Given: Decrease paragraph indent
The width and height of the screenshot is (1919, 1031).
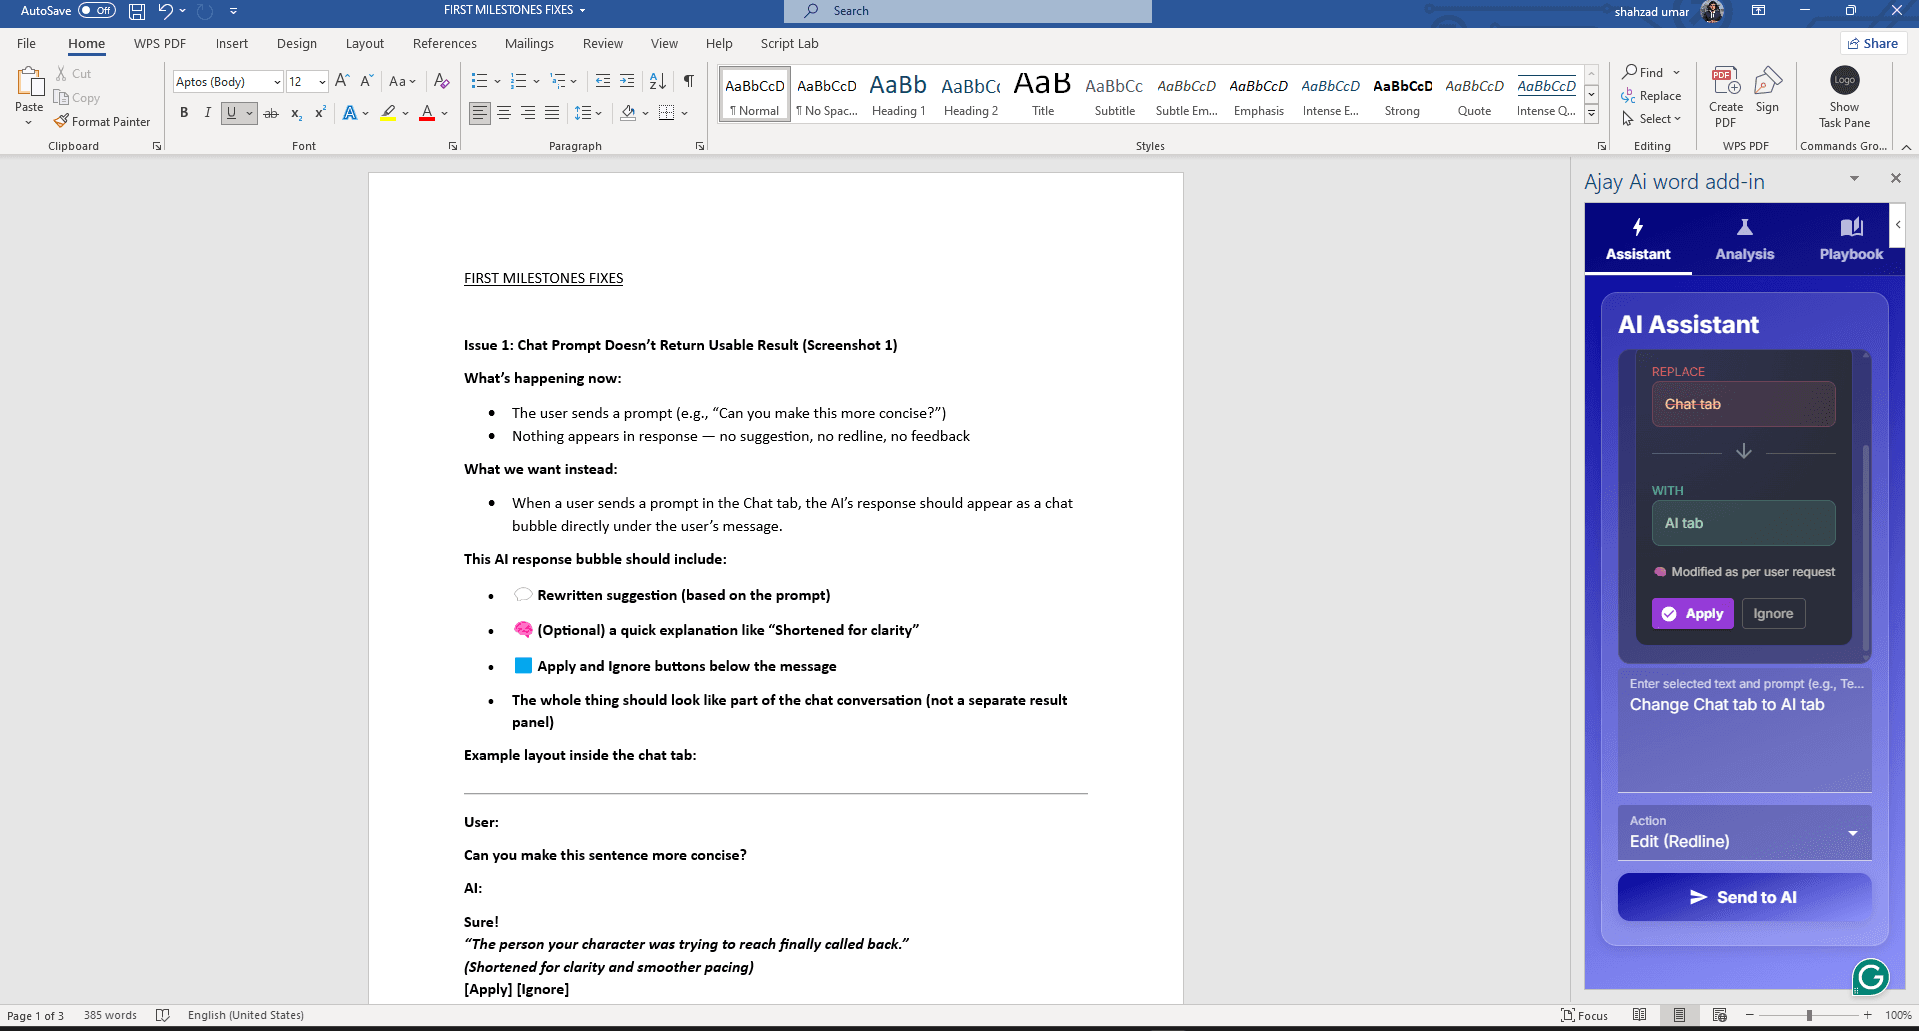Looking at the screenshot, I should click(x=603, y=81).
